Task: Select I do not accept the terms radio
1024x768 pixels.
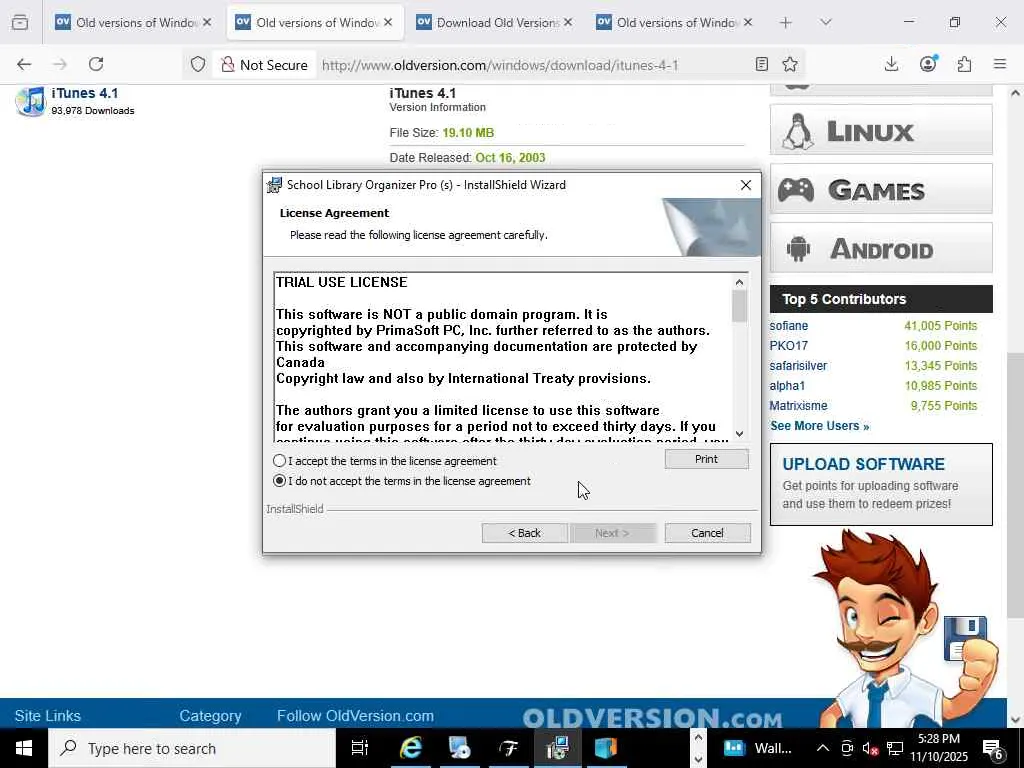Action: pyautogui.click(x=280, y=481)
